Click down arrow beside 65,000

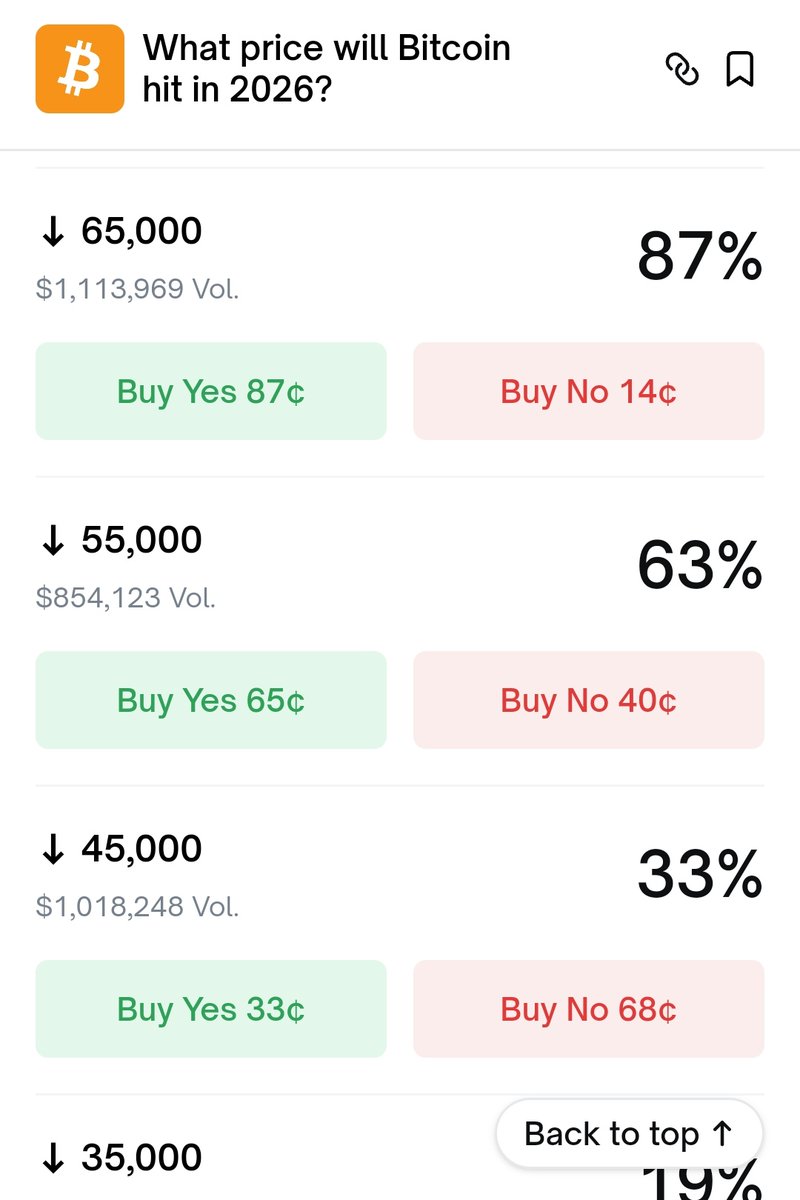(x=52, y=232)
